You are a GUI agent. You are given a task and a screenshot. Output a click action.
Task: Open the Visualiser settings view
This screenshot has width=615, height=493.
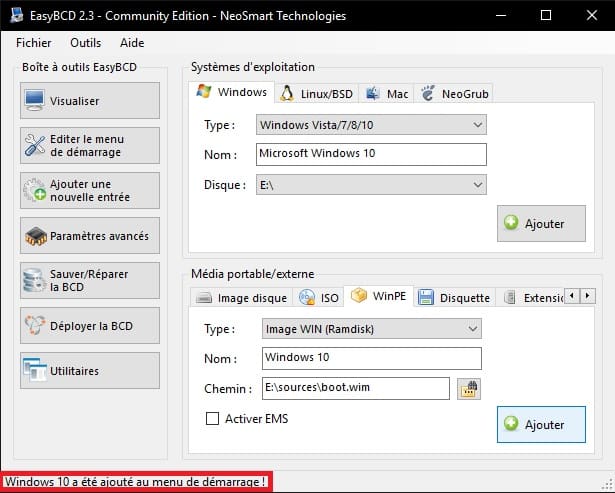90,100
